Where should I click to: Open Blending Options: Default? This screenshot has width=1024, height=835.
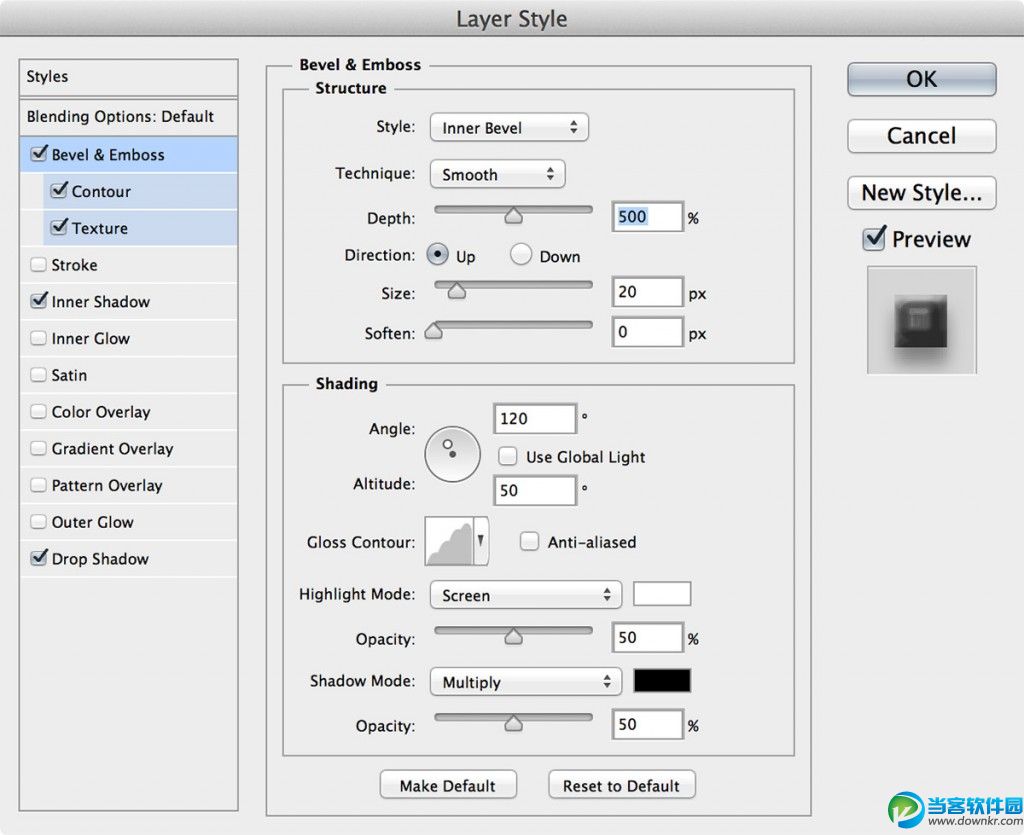click(x=129, y=117)
